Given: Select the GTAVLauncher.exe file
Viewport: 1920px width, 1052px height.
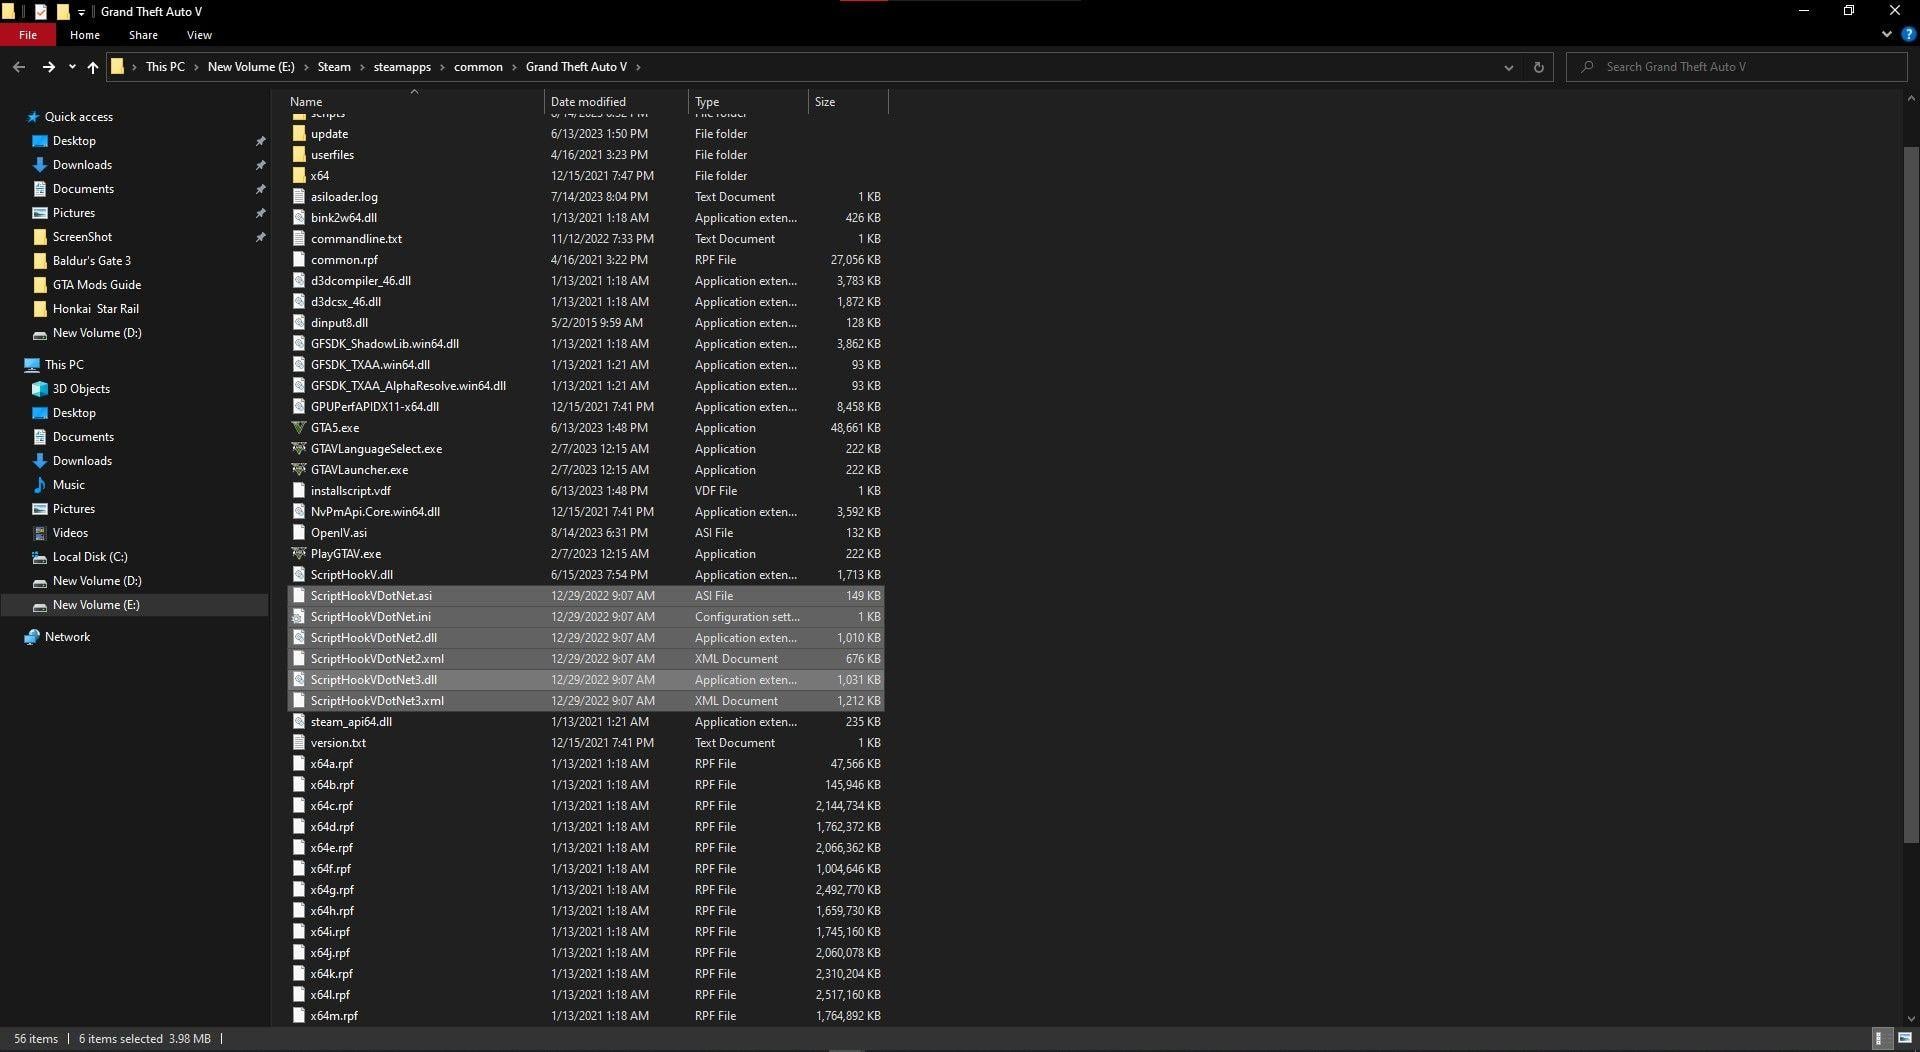Looking at the screenshot, I should tap(358, 470).
